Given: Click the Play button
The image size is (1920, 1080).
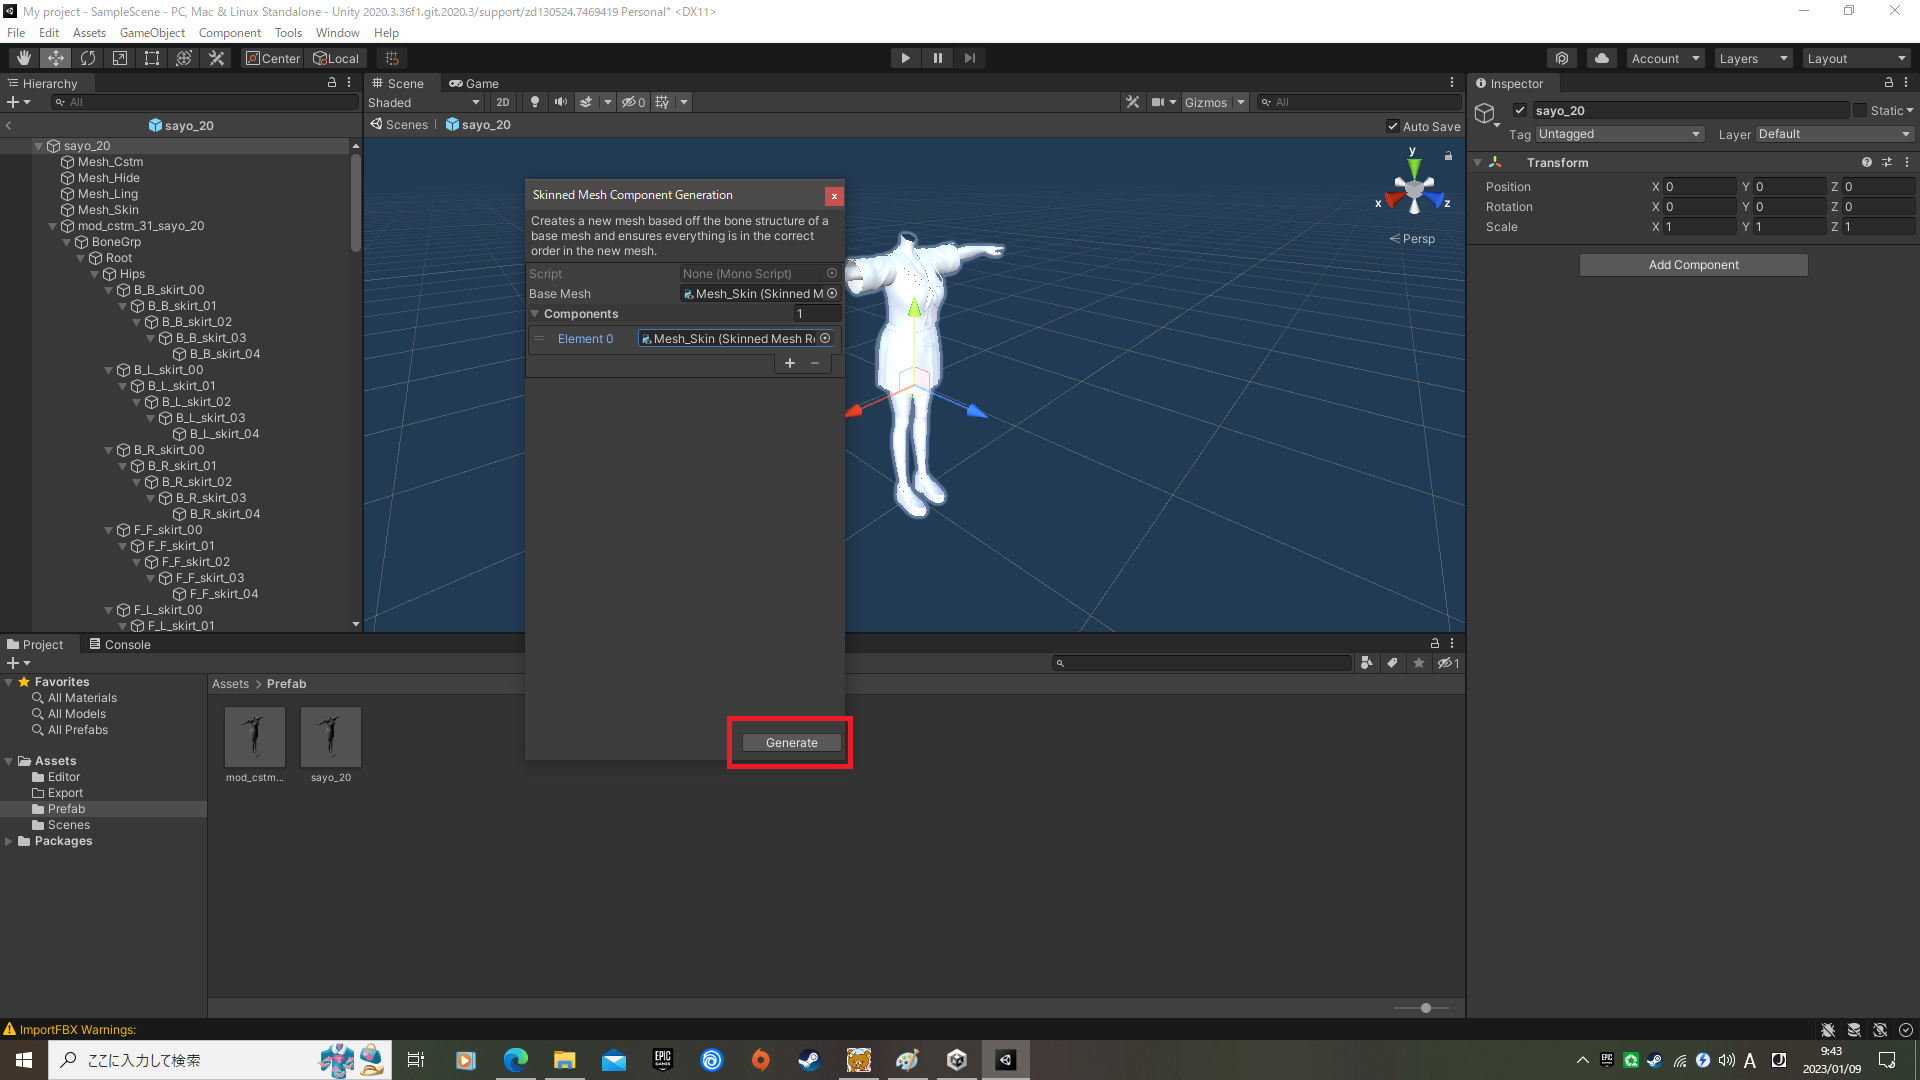Looking at the screenshot, I should point(905,58).
